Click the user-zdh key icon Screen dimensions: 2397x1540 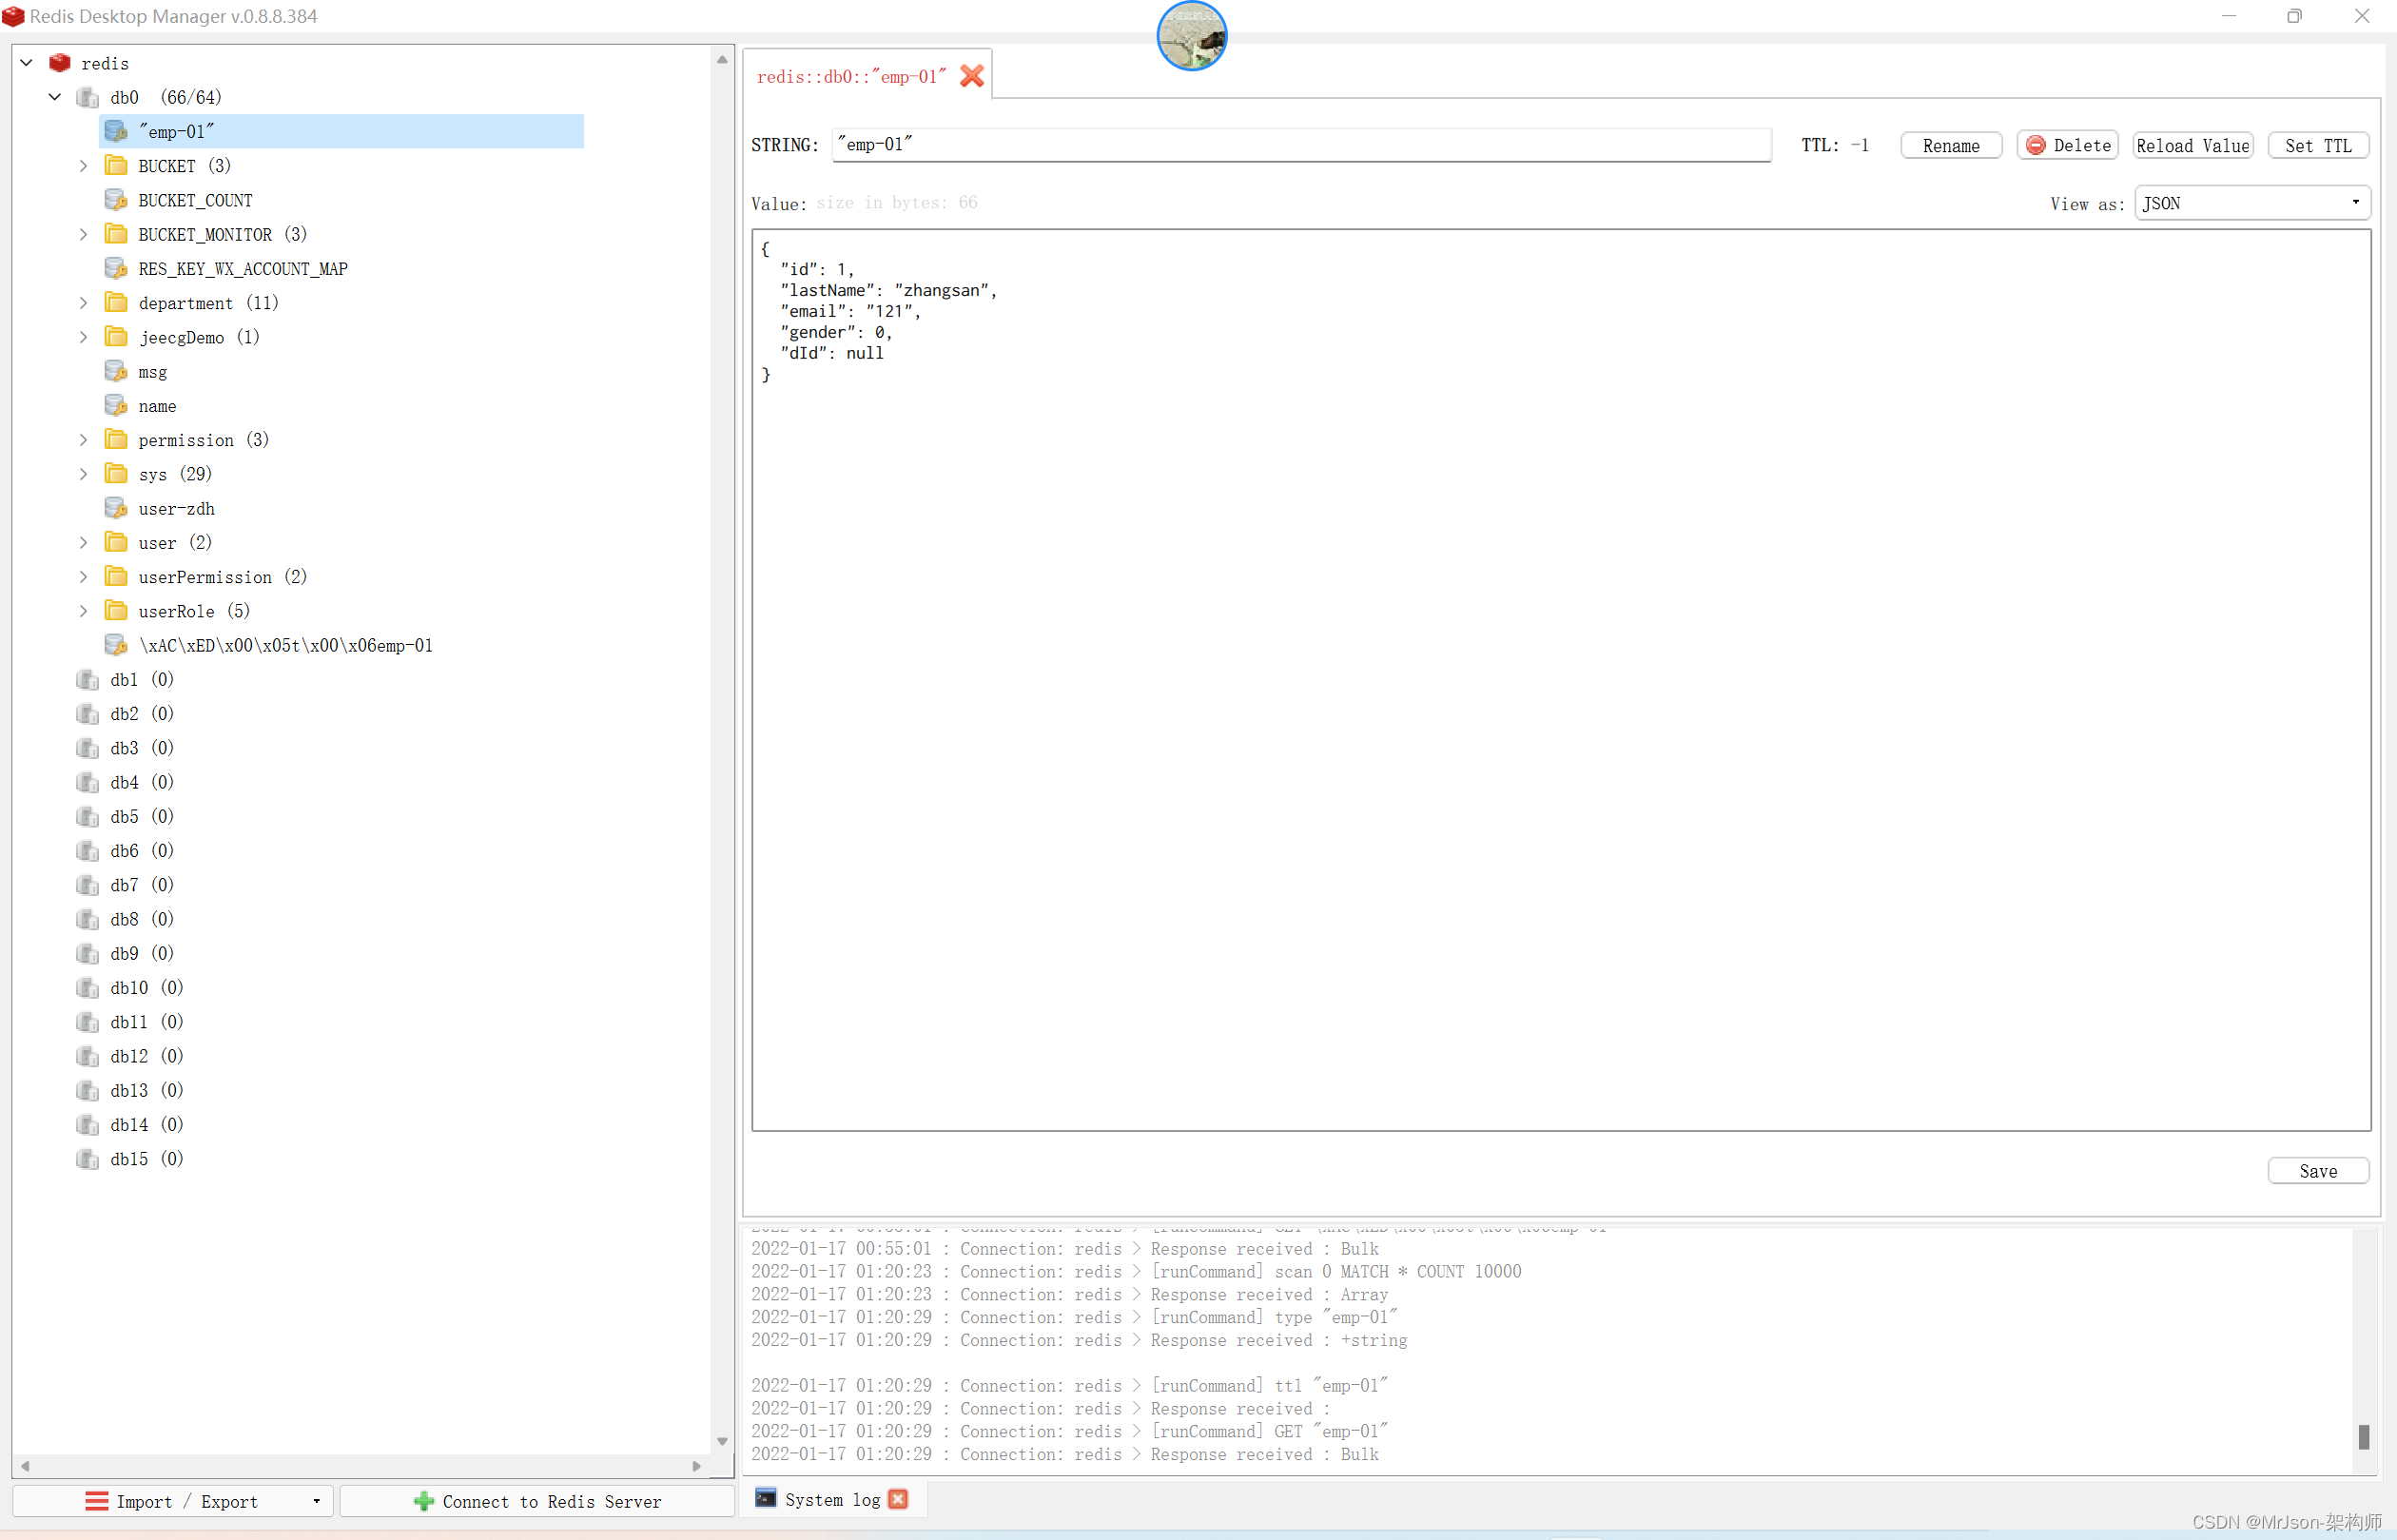(x=116, y=508)
